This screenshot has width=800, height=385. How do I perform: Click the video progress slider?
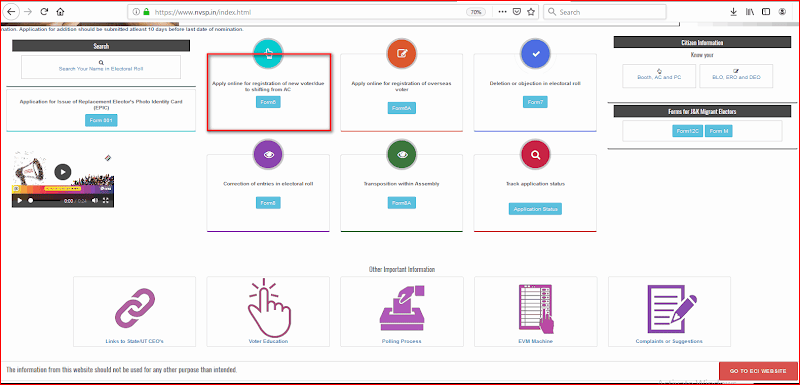[x=43, y=201]
